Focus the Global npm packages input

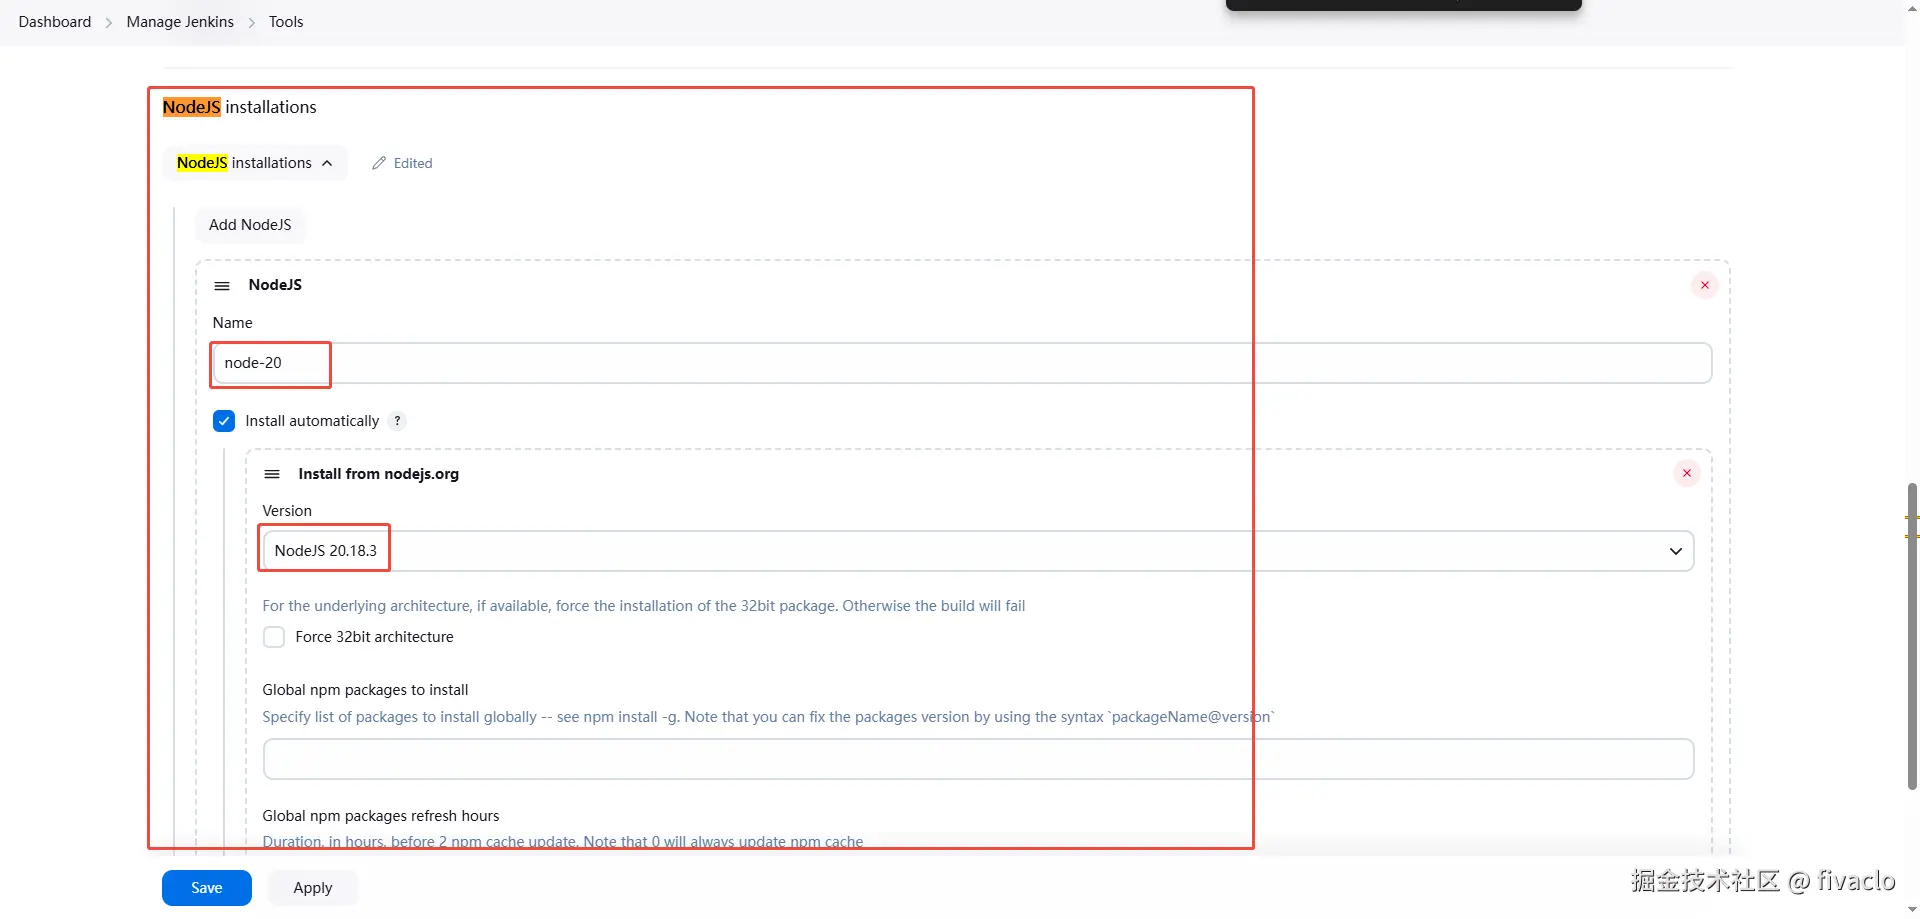coord(978,759)
